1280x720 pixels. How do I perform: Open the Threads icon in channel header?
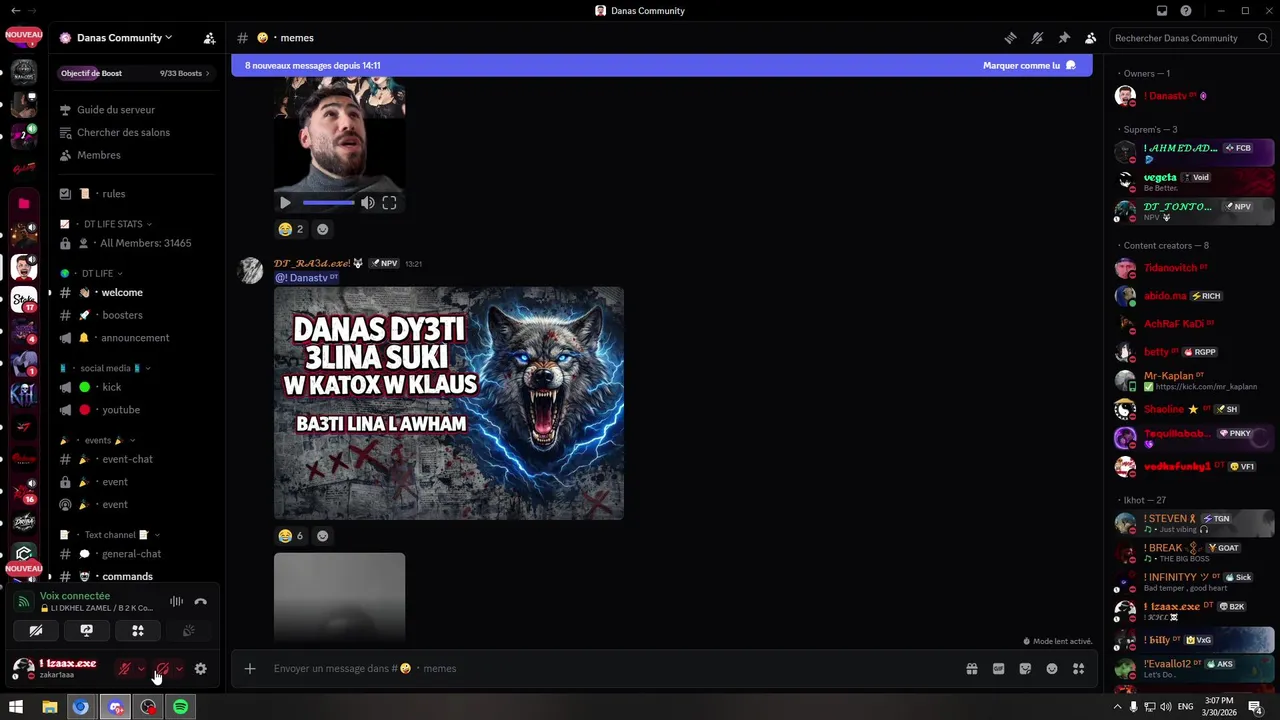(x=1010, y=38)
